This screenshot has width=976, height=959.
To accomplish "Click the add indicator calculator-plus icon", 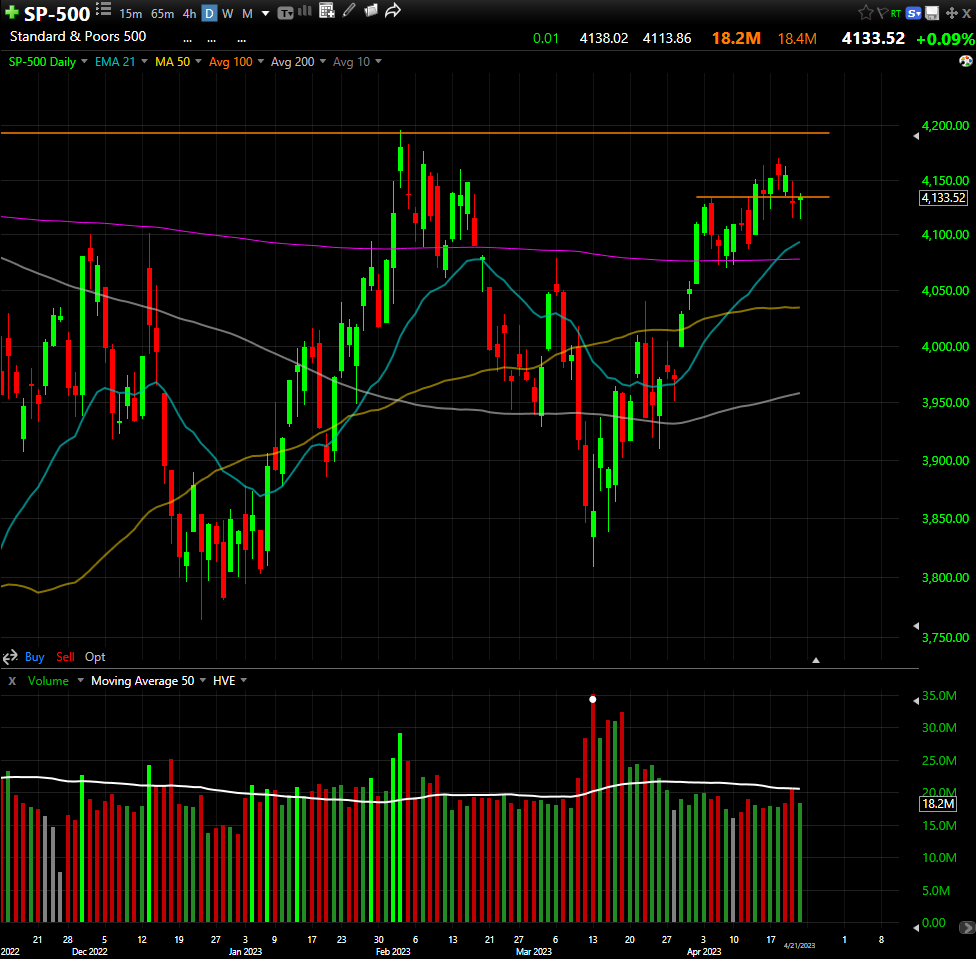I will click(x=327, y=10).
